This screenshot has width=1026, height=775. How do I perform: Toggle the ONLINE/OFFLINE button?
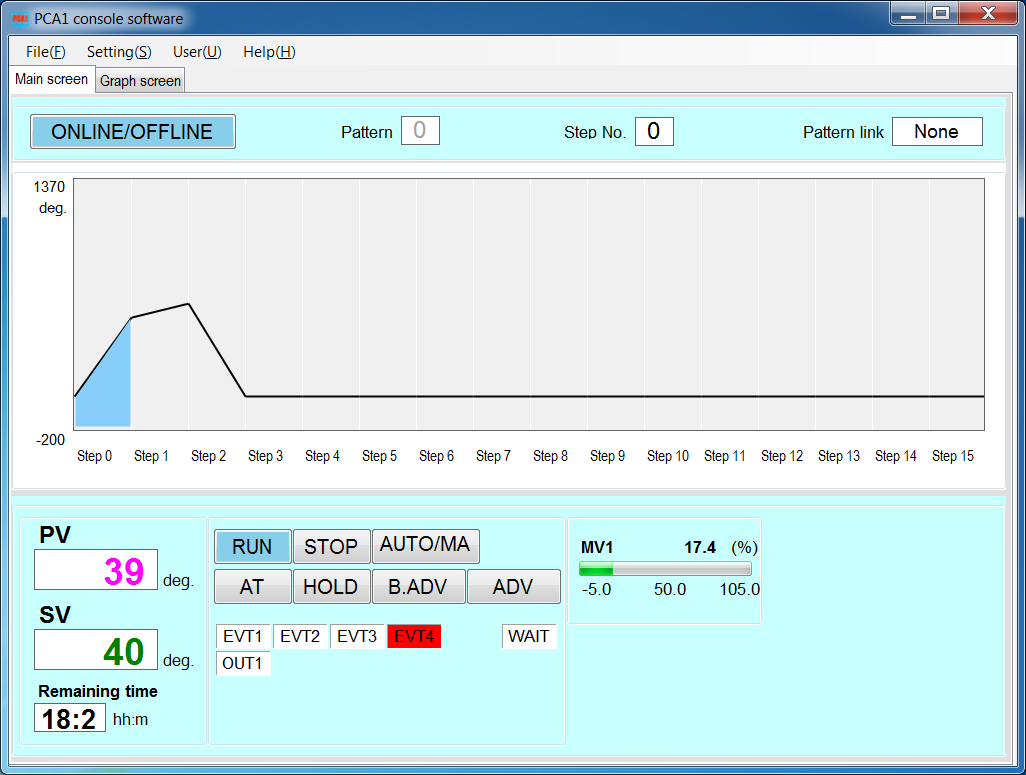(x=133, y=132)
